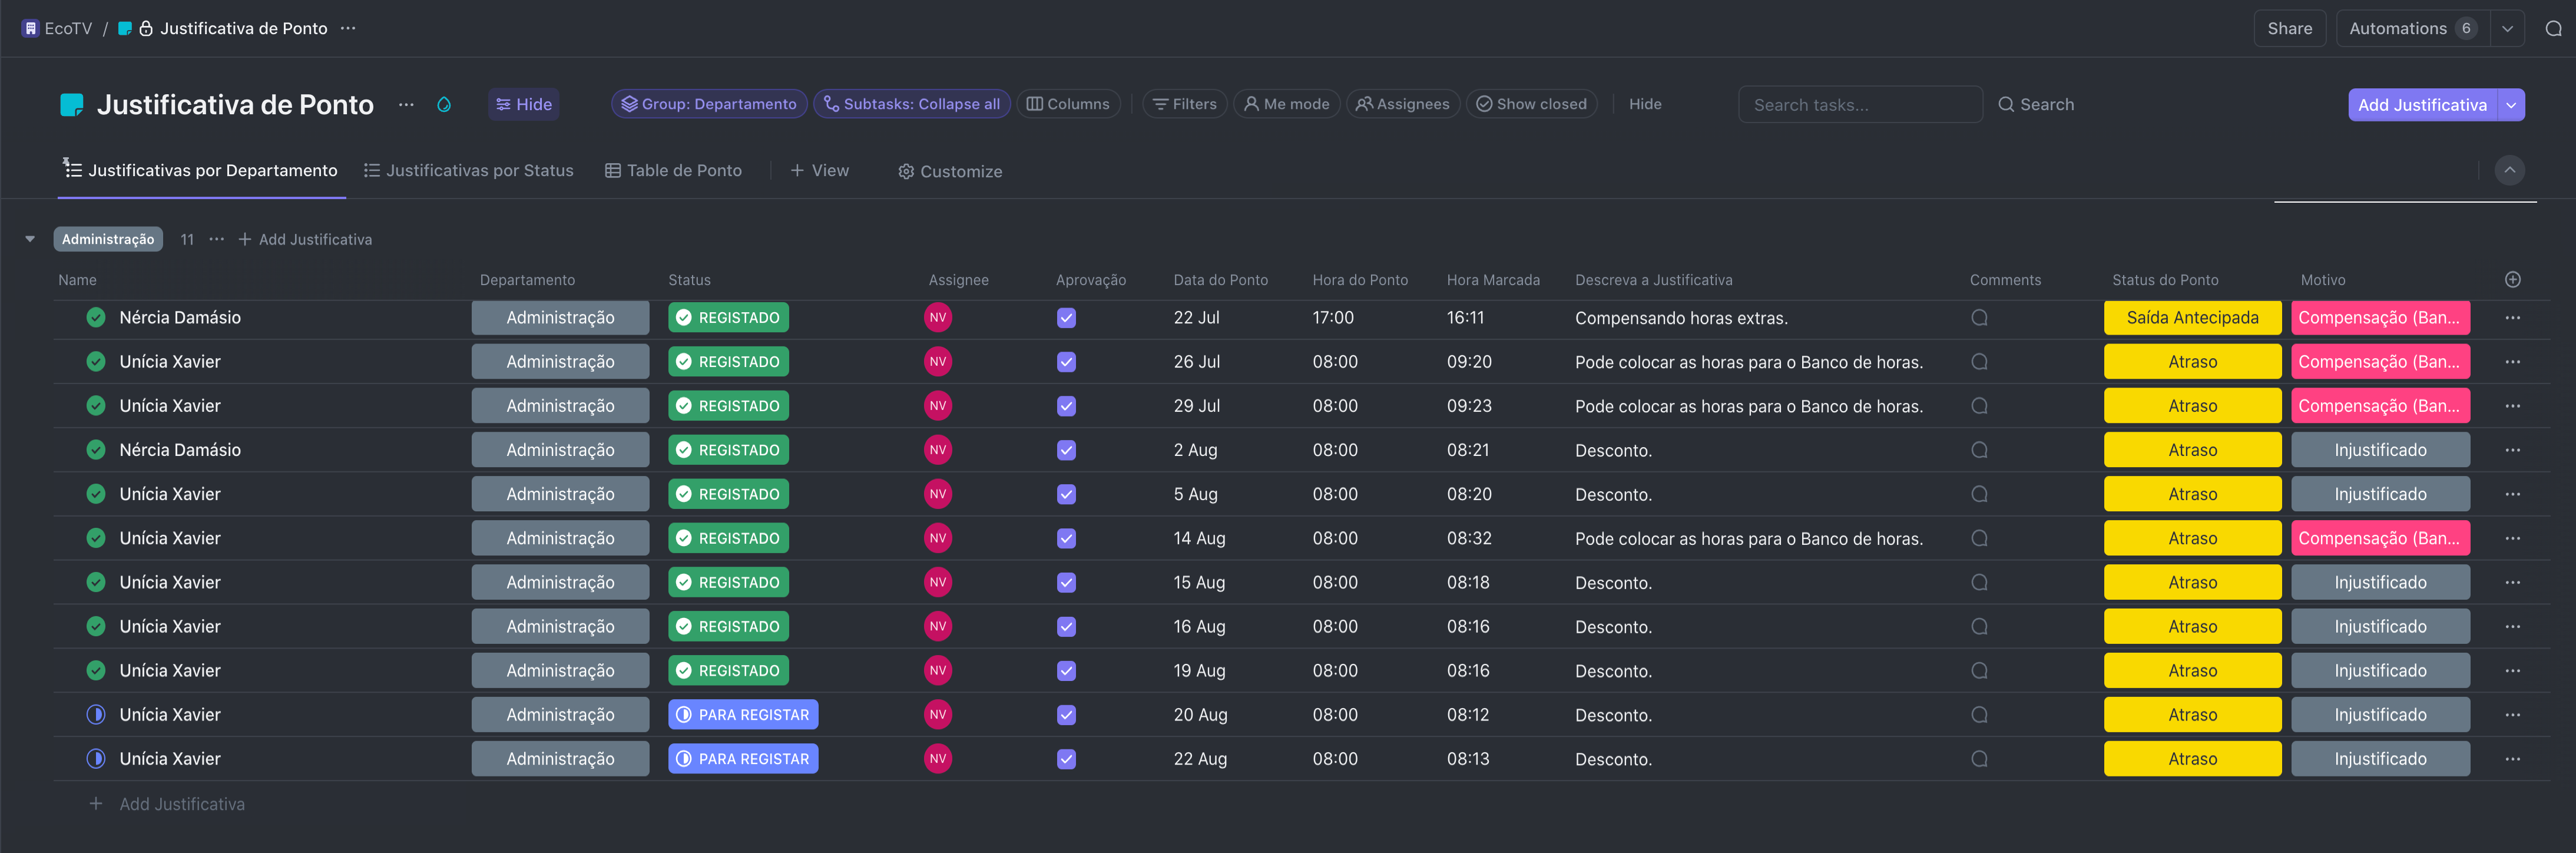This screenshot has height=853, width=2576.
Task: Sort by Data do Ponto column header
Action: pyautogui.click(x=1220, y=280)
